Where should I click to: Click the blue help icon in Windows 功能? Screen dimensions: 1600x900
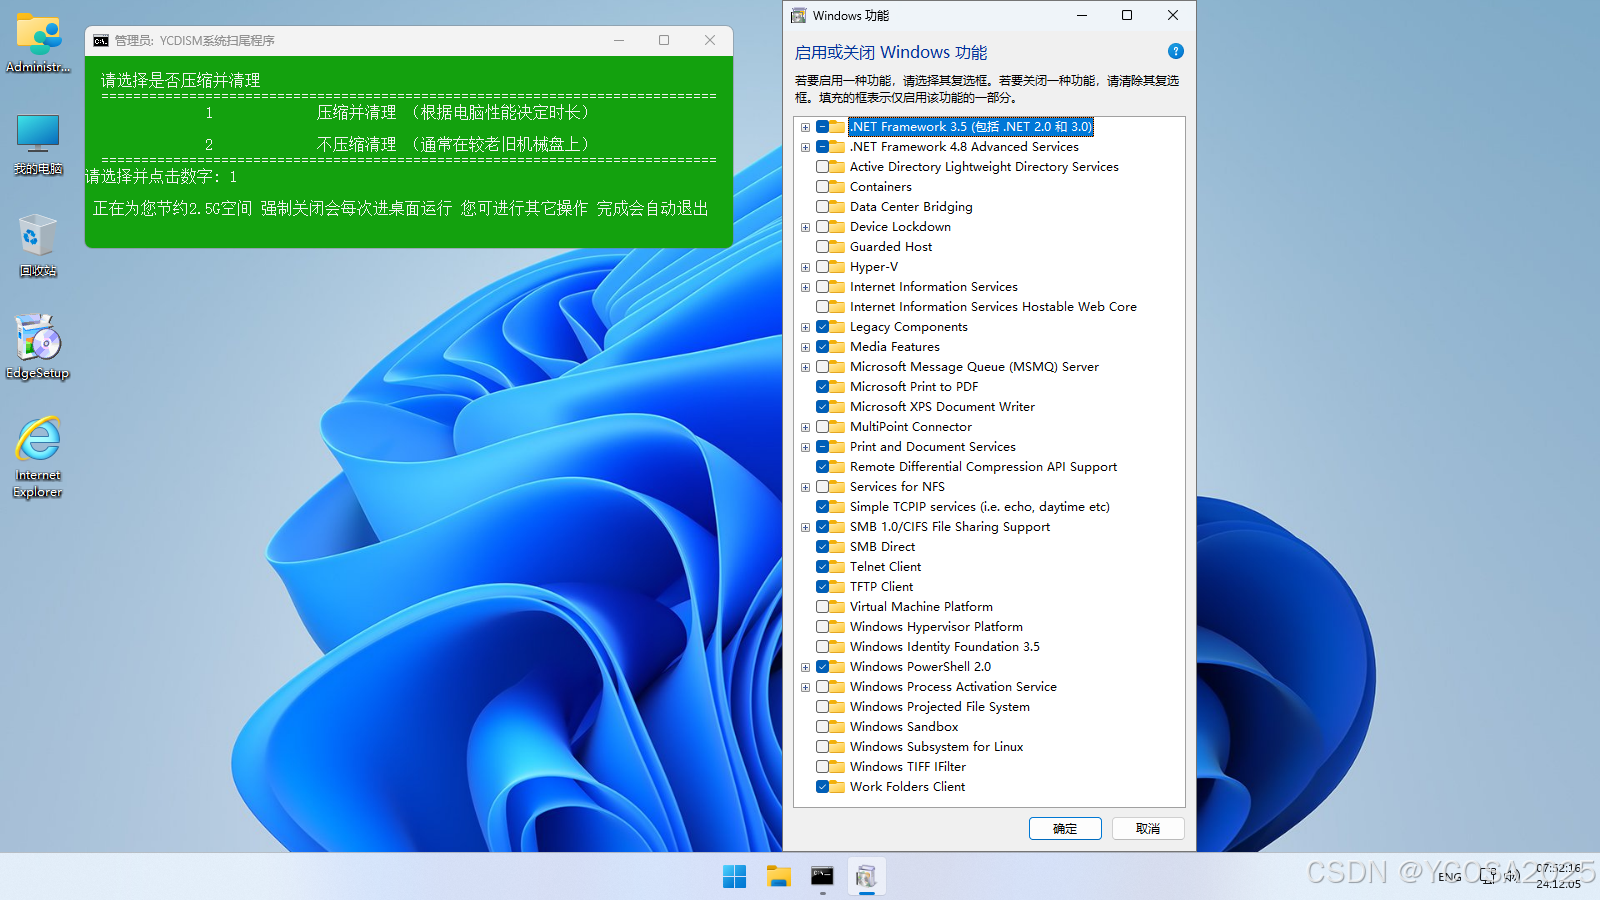pyautogui.click(x=1176, y=51)
